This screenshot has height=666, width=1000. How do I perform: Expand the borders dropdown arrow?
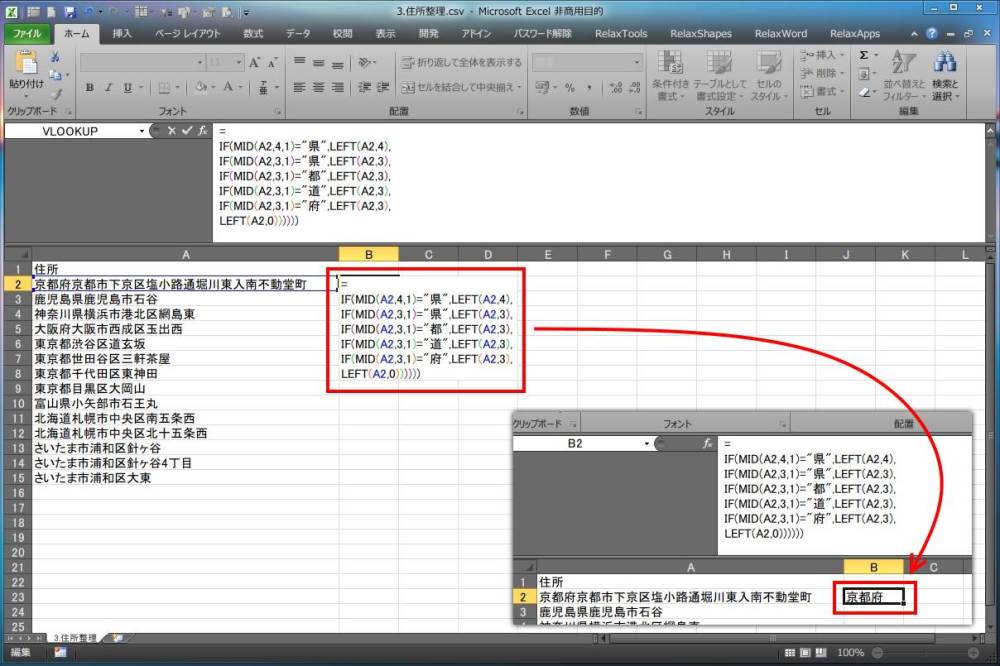coord(178,87)
